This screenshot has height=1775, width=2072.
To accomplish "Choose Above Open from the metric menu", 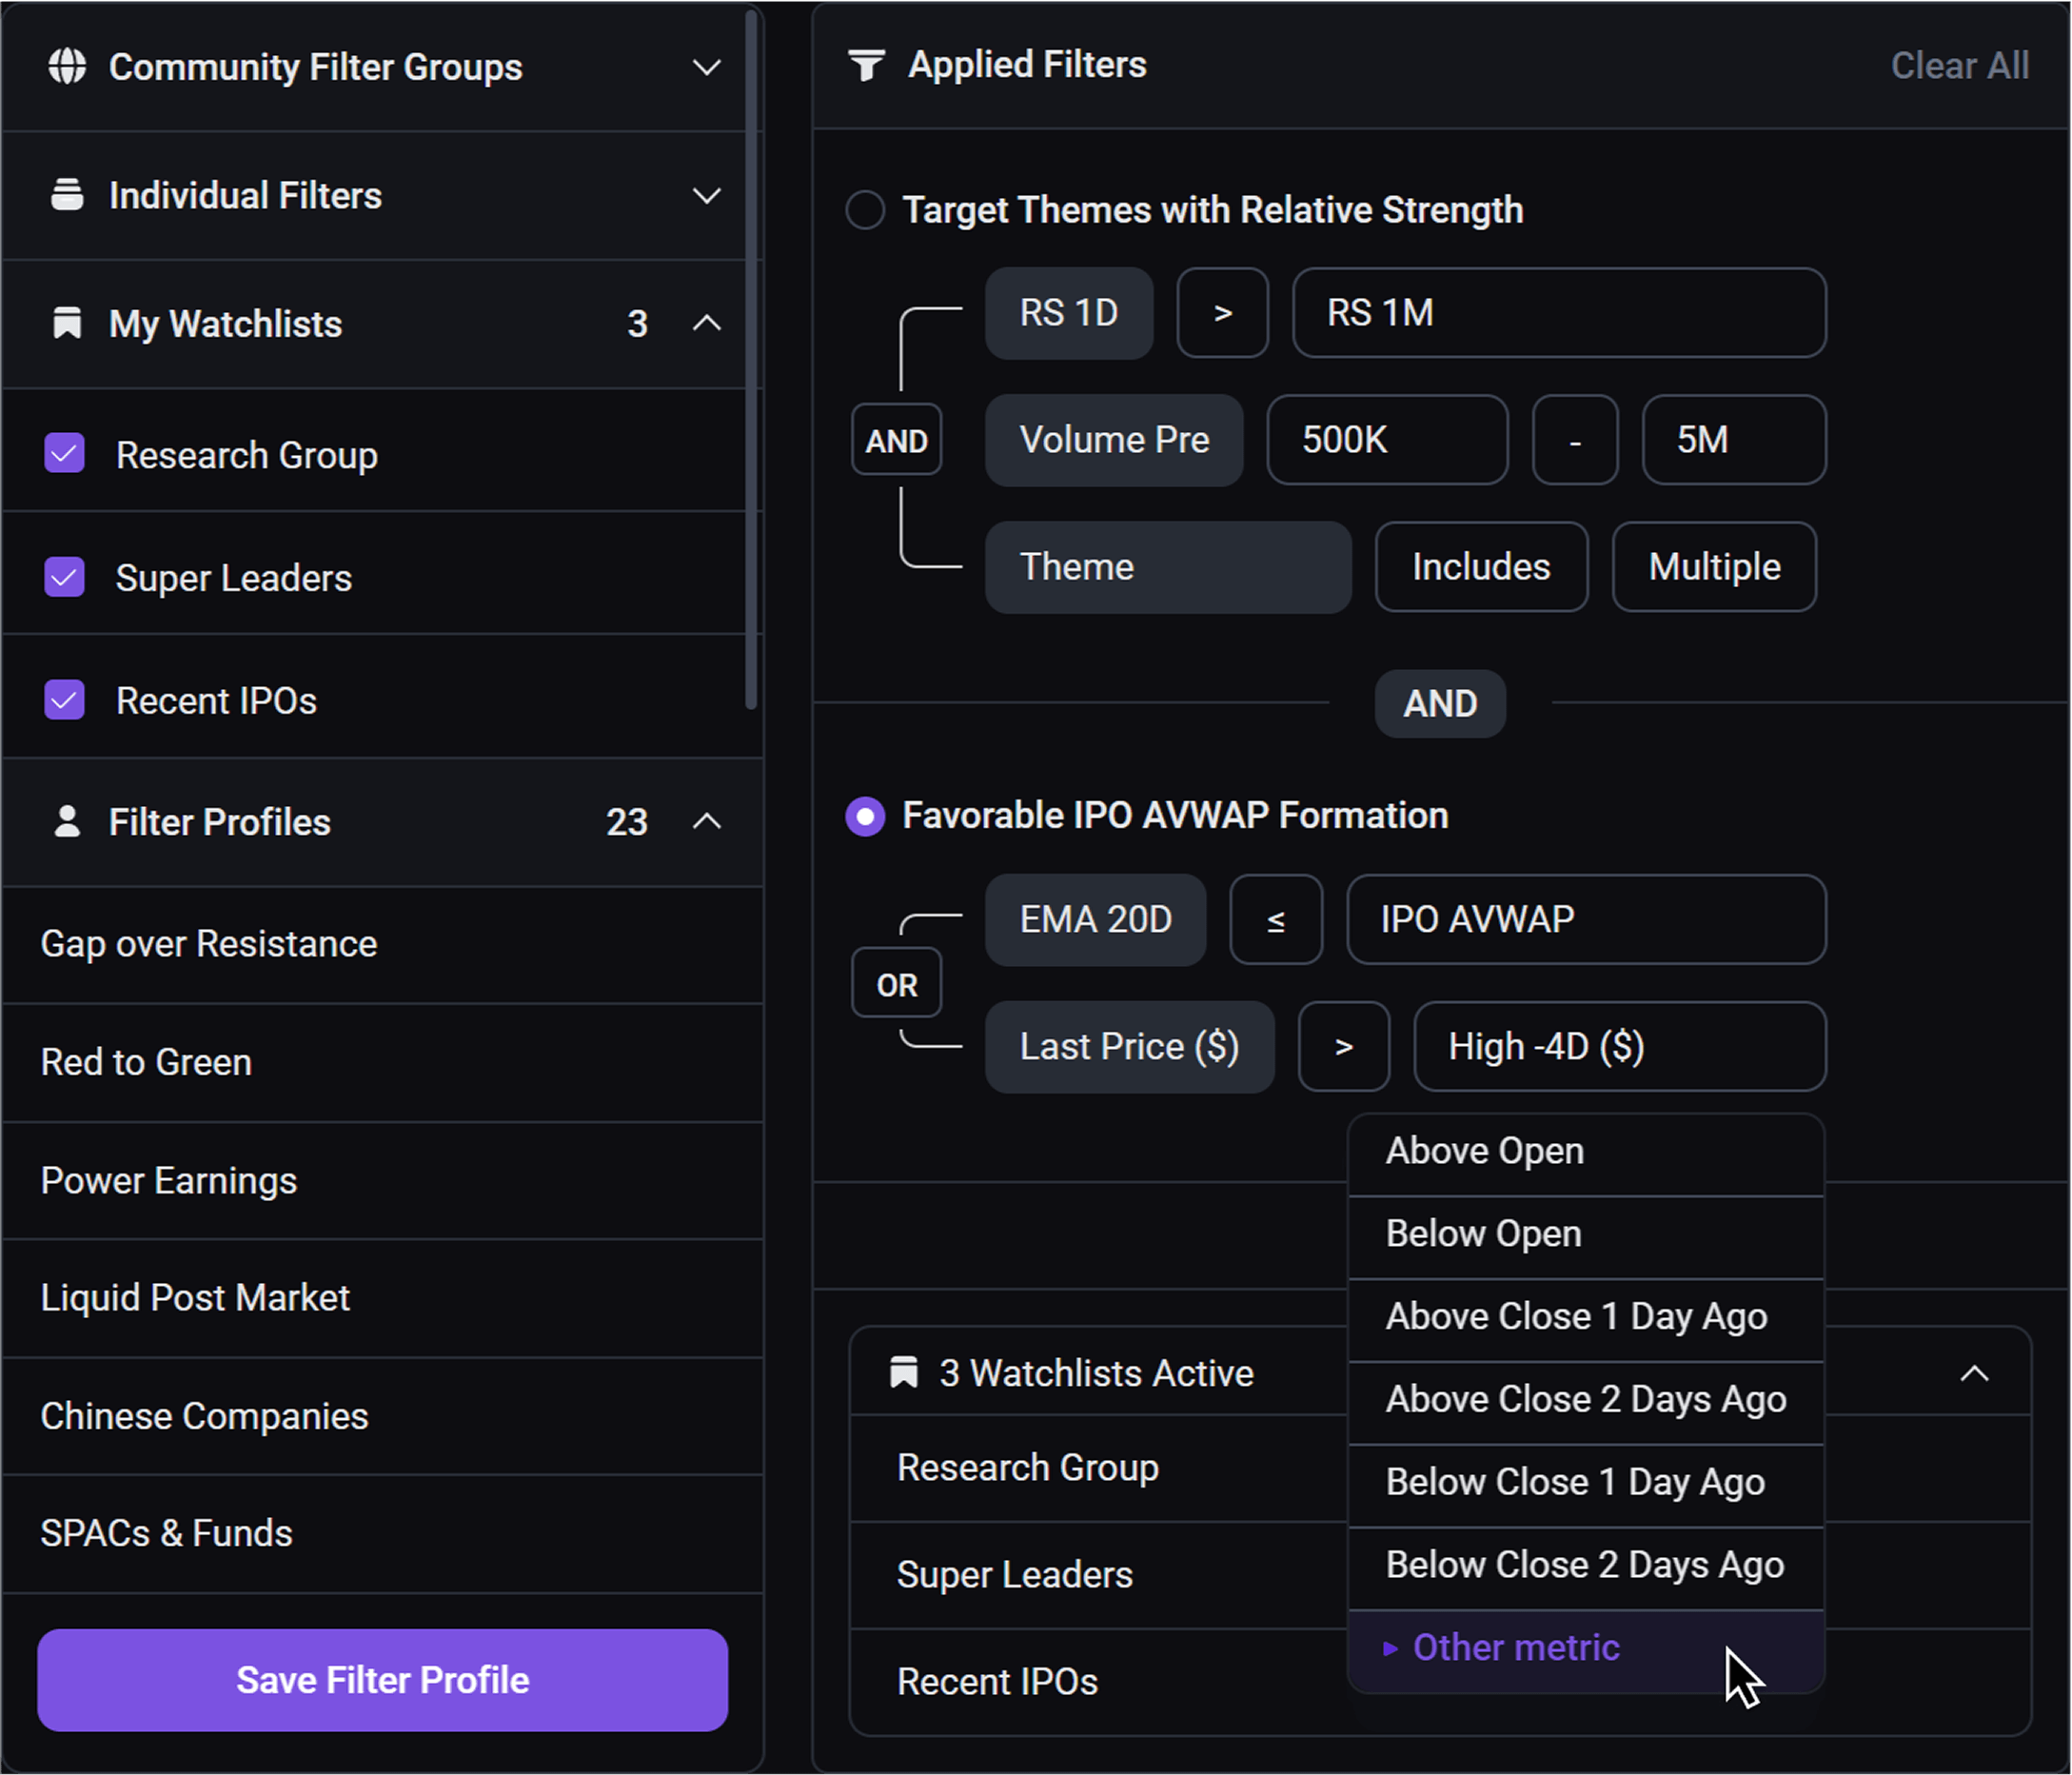I will point(1484,1150).
